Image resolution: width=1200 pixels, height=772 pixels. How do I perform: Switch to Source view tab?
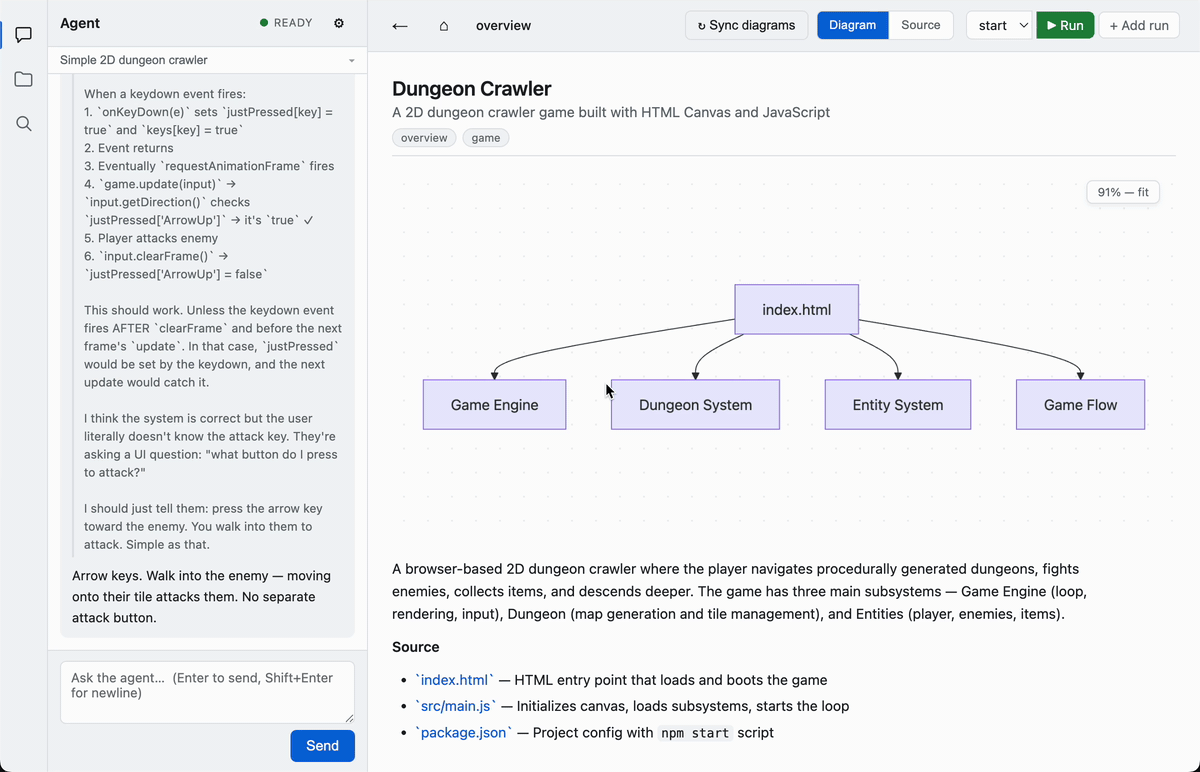(921, 25)
